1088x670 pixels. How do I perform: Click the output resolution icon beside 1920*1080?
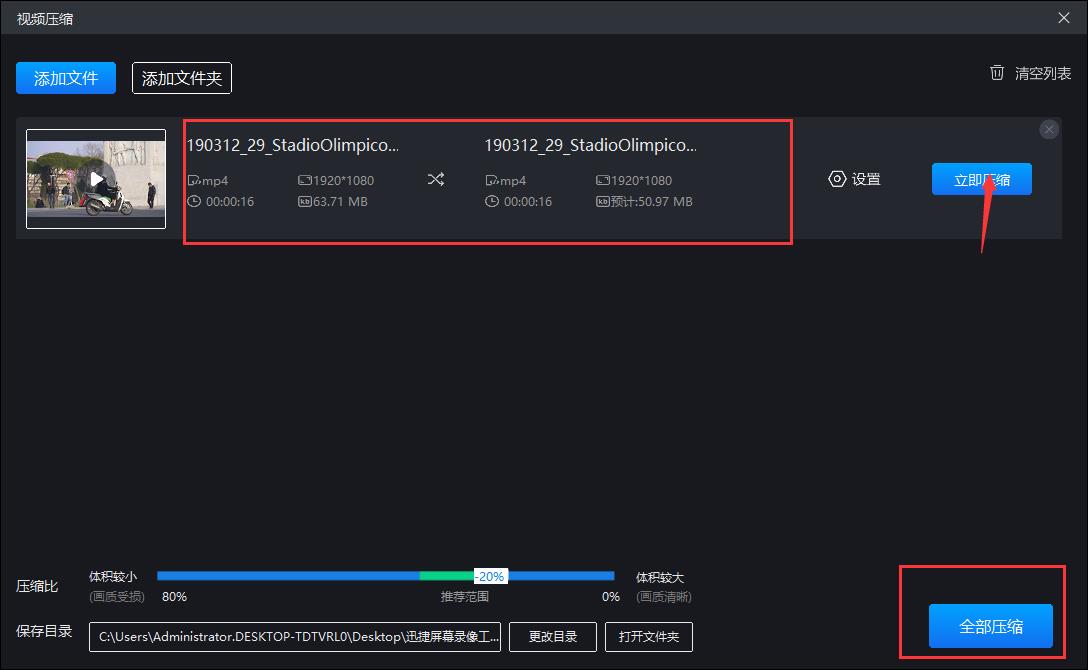pos(602,180)
